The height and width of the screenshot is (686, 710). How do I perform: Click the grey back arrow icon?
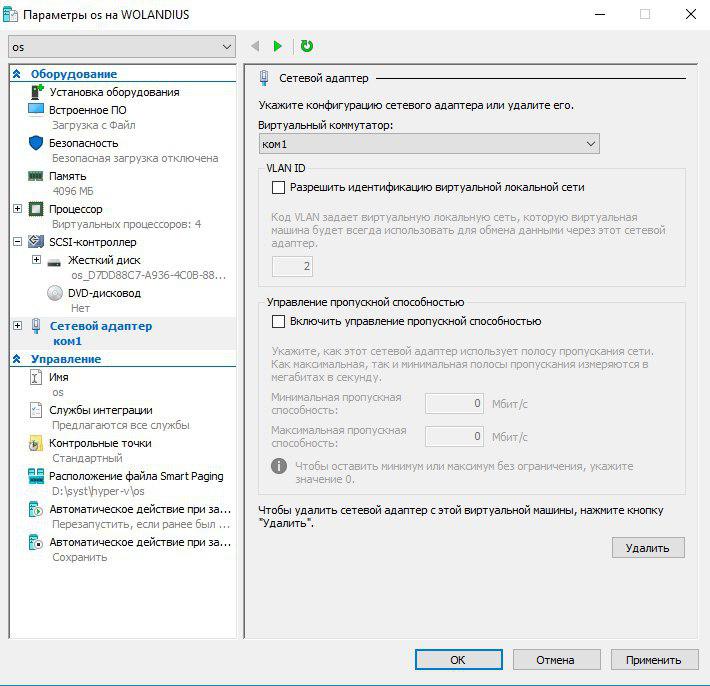(x=255, y=46)
